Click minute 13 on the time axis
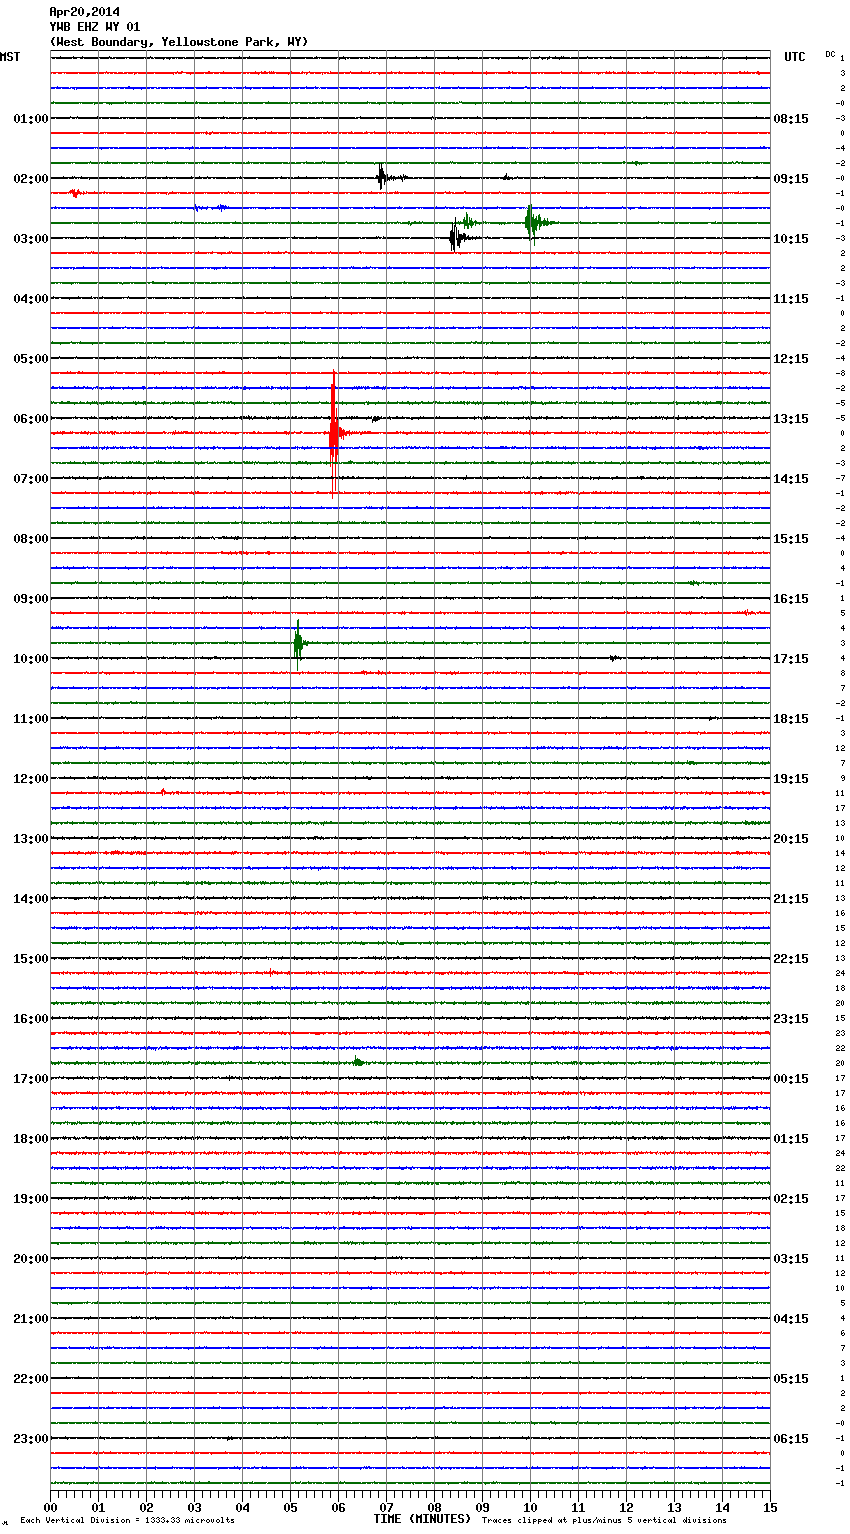 pos(674,1507)
